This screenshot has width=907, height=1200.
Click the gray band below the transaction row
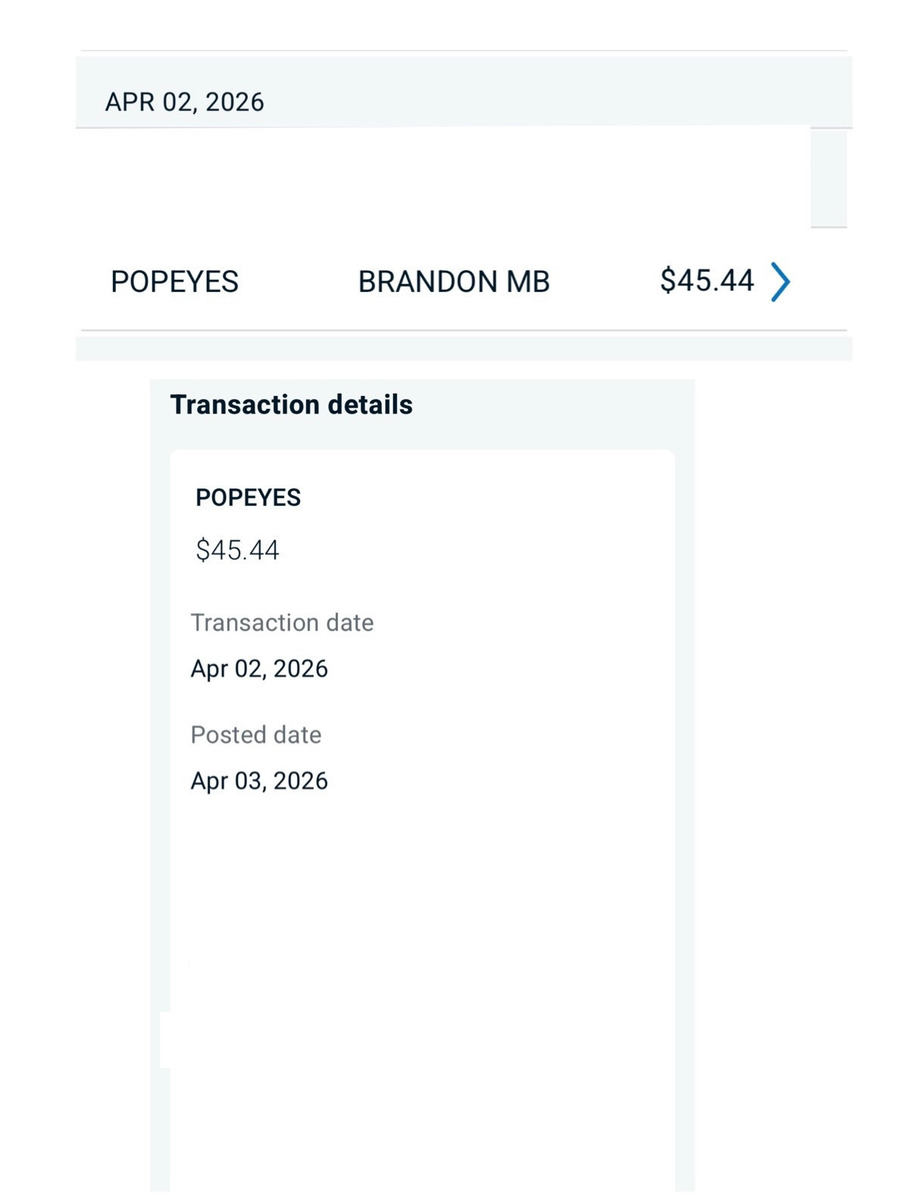tap(460, 348)
